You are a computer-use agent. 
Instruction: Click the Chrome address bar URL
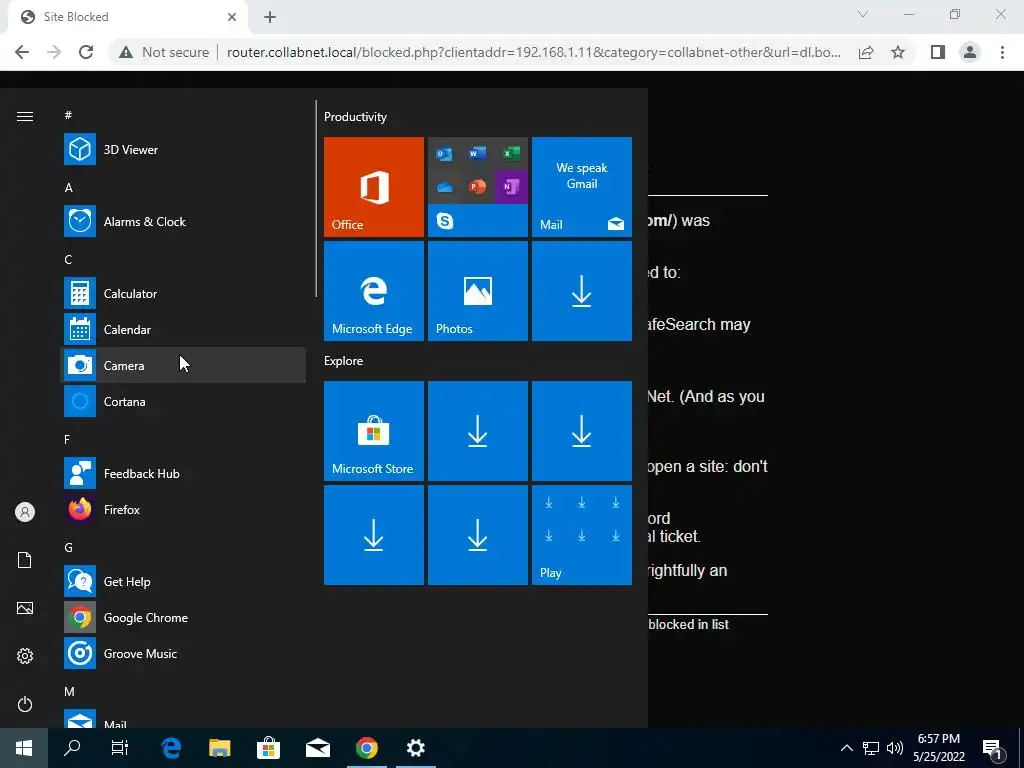click(534, 52)
